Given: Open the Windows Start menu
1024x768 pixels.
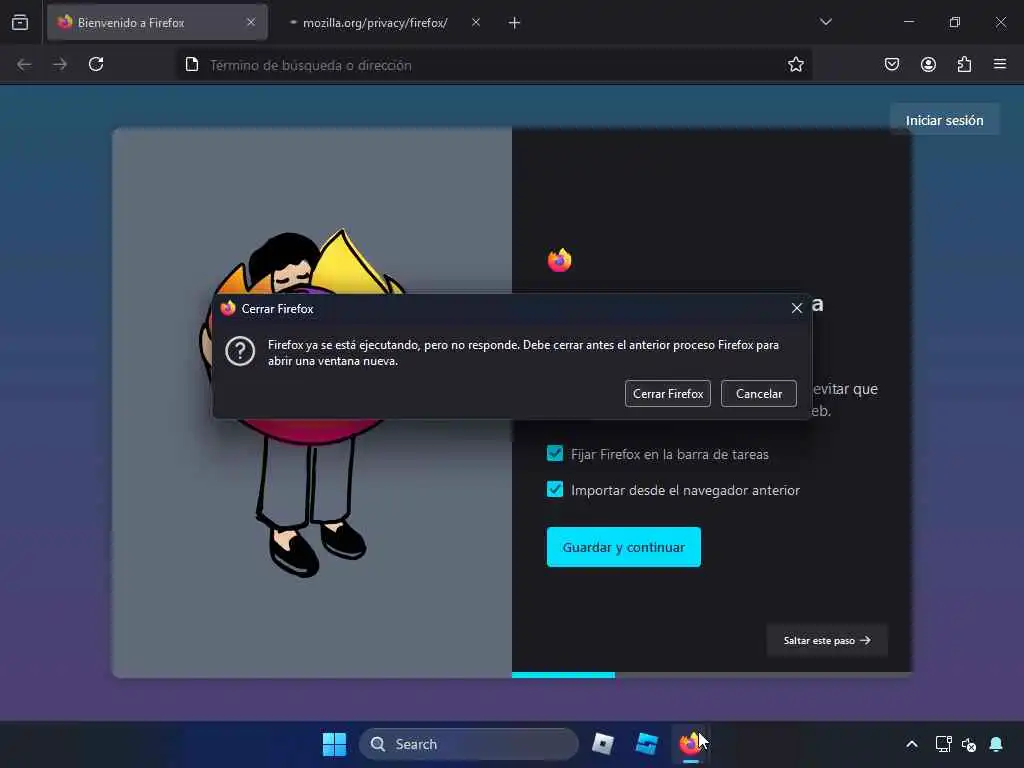Looking at the screenshot, I should [x=334, y=744].
